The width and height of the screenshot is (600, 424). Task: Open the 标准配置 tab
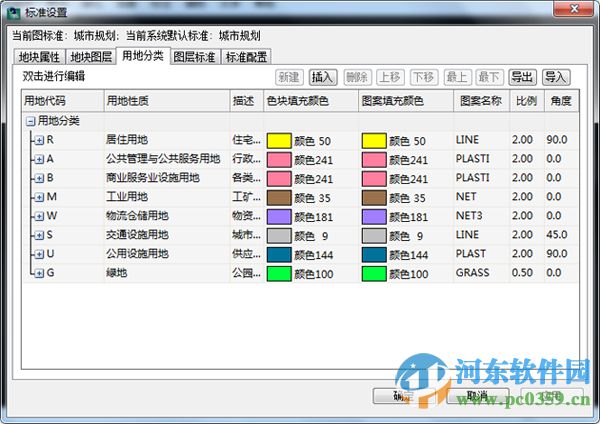pyautogui.click(x=246, y=57)
